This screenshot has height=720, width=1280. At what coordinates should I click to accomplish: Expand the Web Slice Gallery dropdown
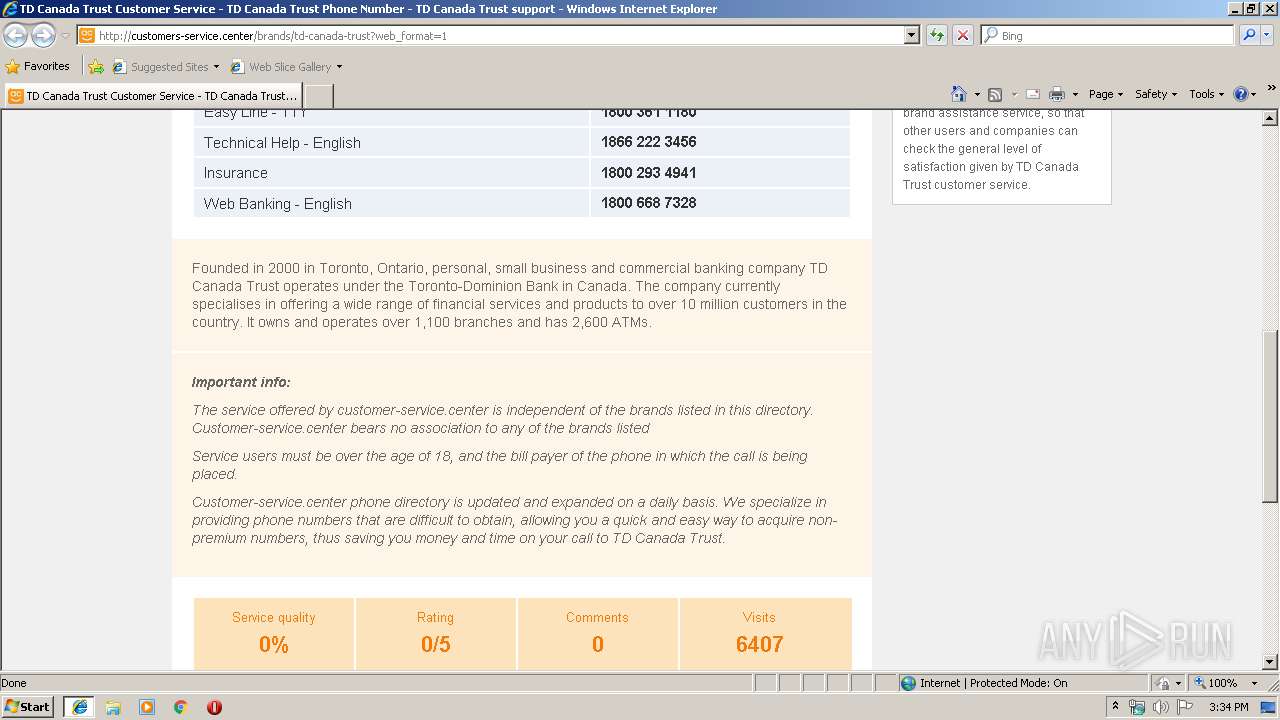[339, 67]
